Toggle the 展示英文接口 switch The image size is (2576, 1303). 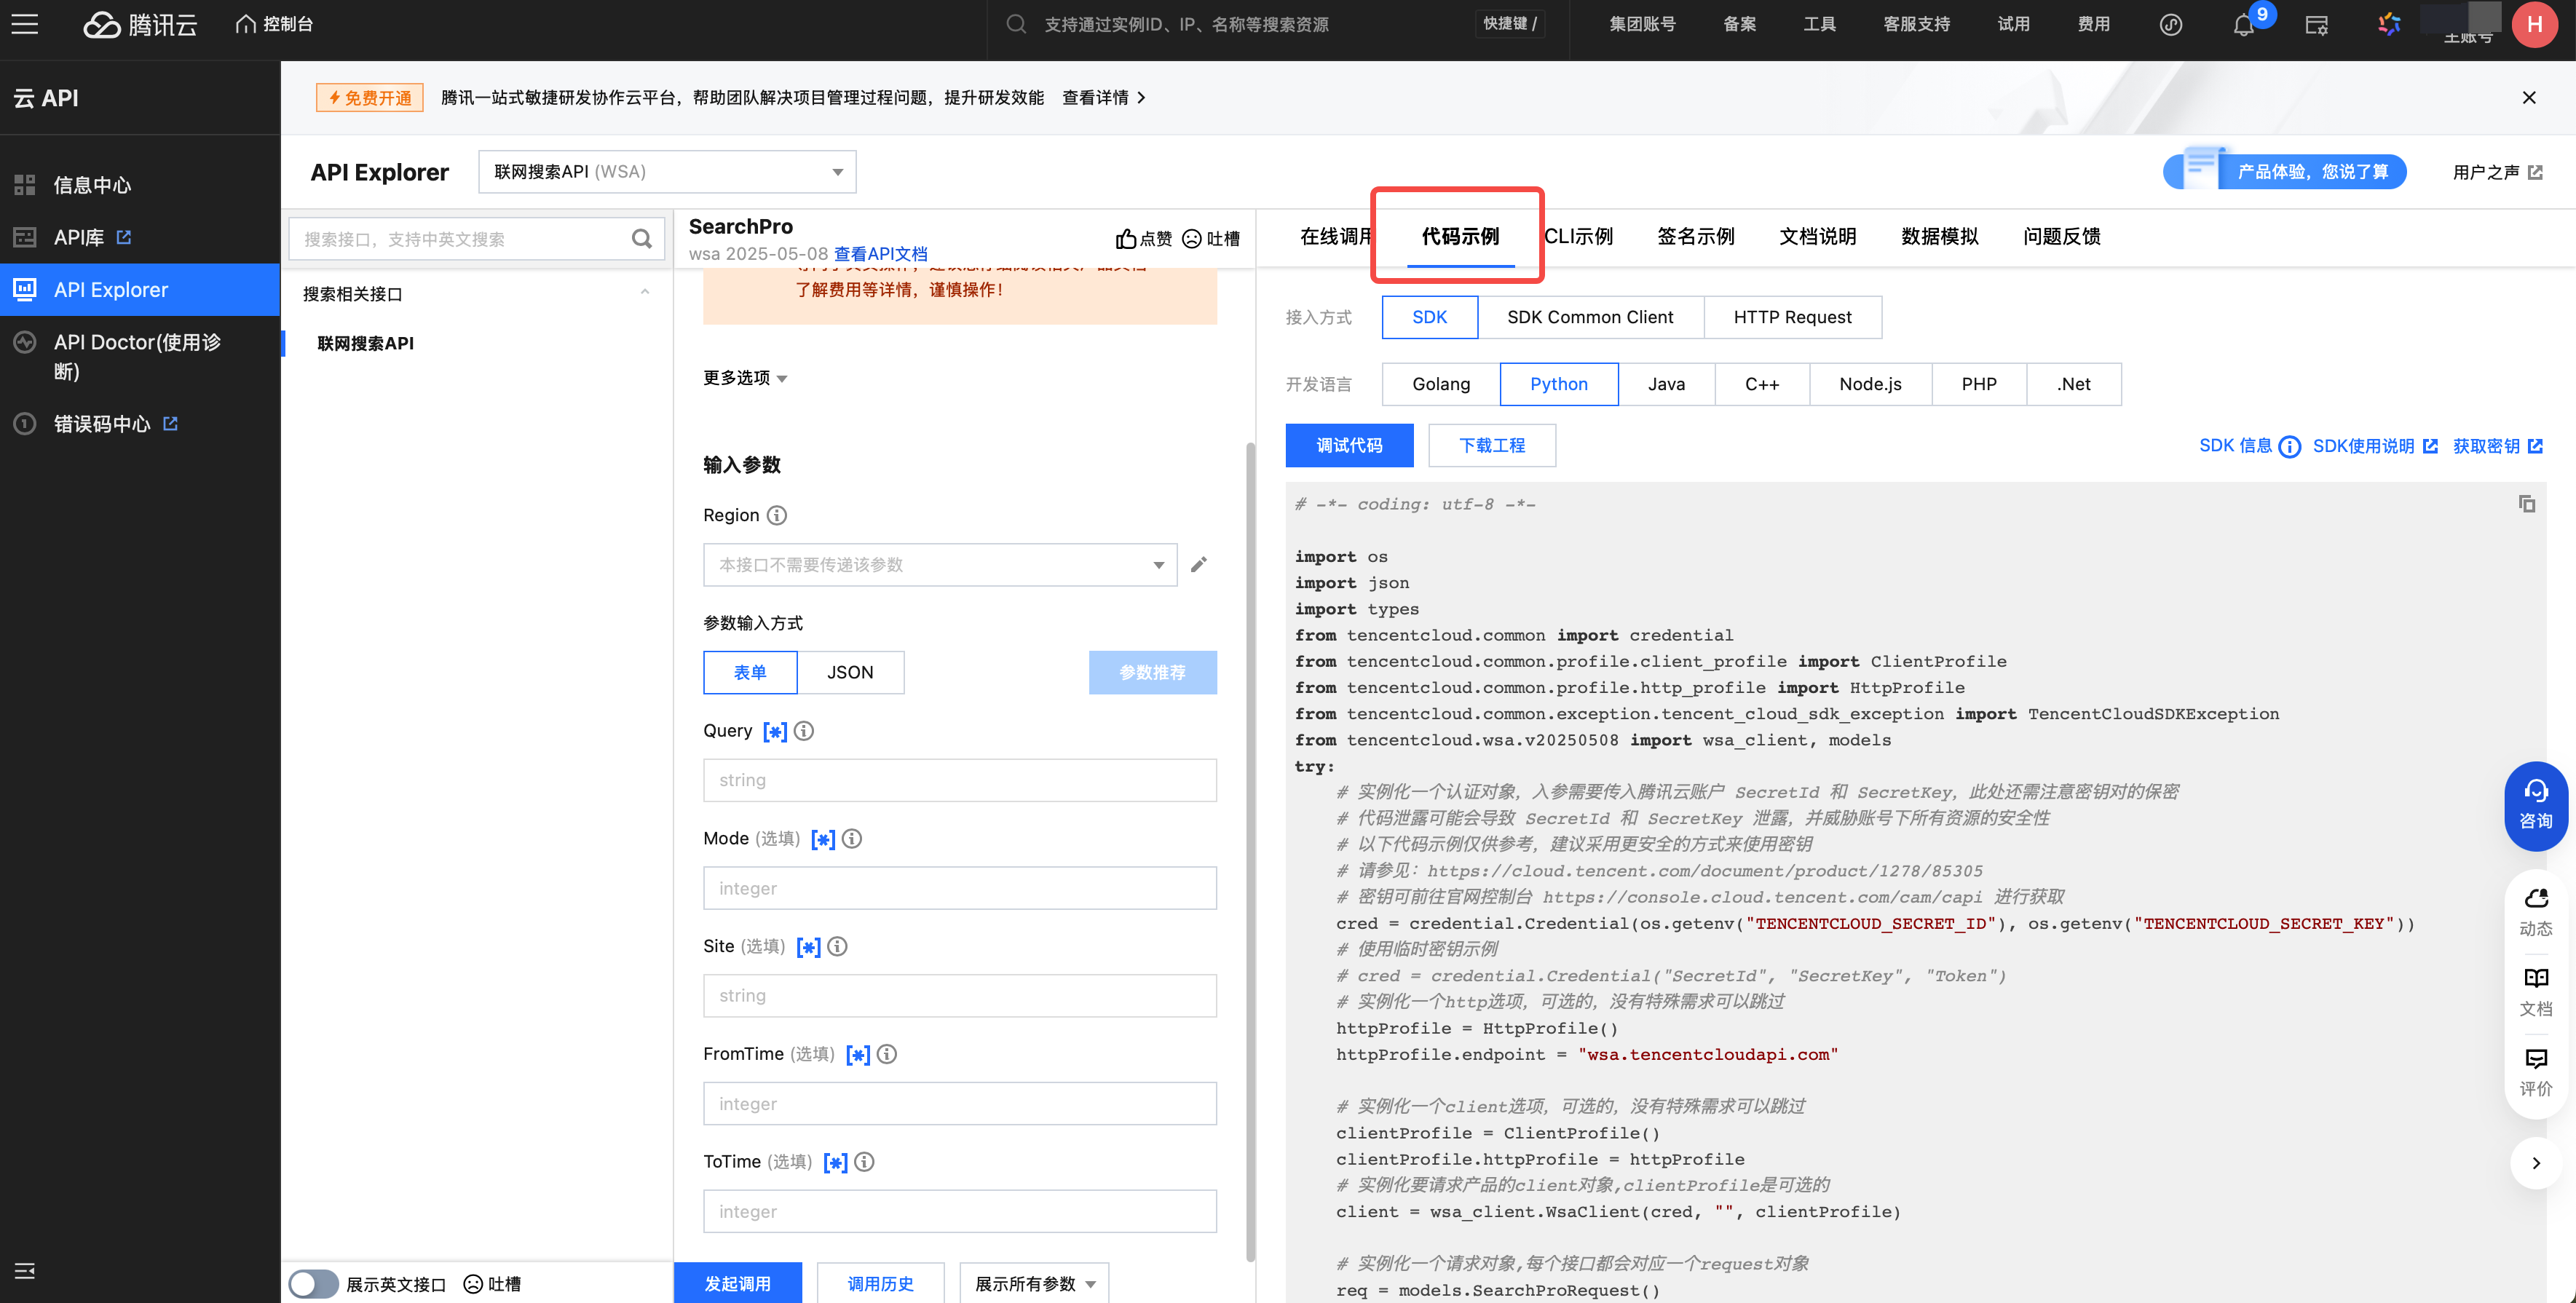314,1283
